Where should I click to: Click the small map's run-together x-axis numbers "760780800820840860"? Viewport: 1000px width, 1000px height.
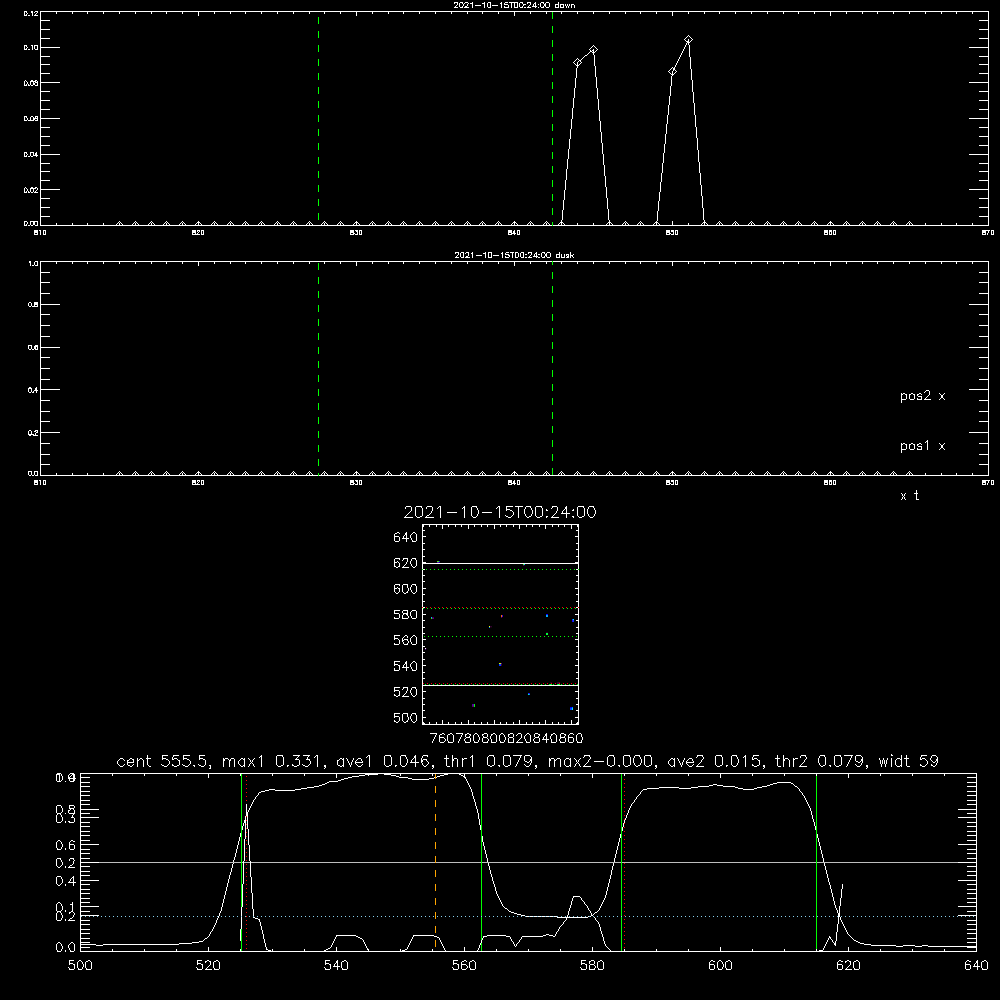click(x=506, y=739)
